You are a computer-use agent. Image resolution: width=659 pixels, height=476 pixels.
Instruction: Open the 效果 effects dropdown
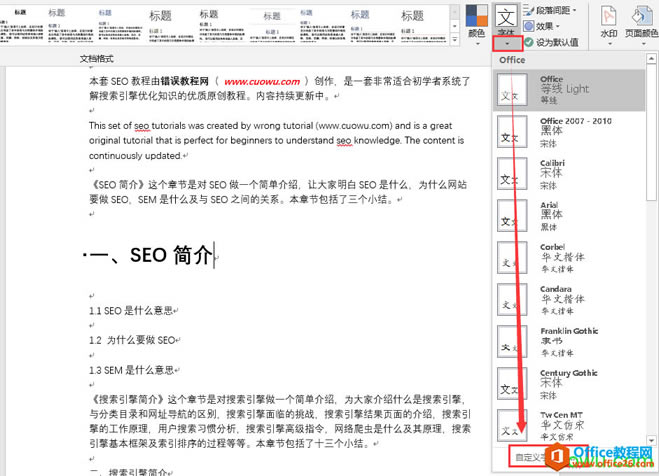542,26
